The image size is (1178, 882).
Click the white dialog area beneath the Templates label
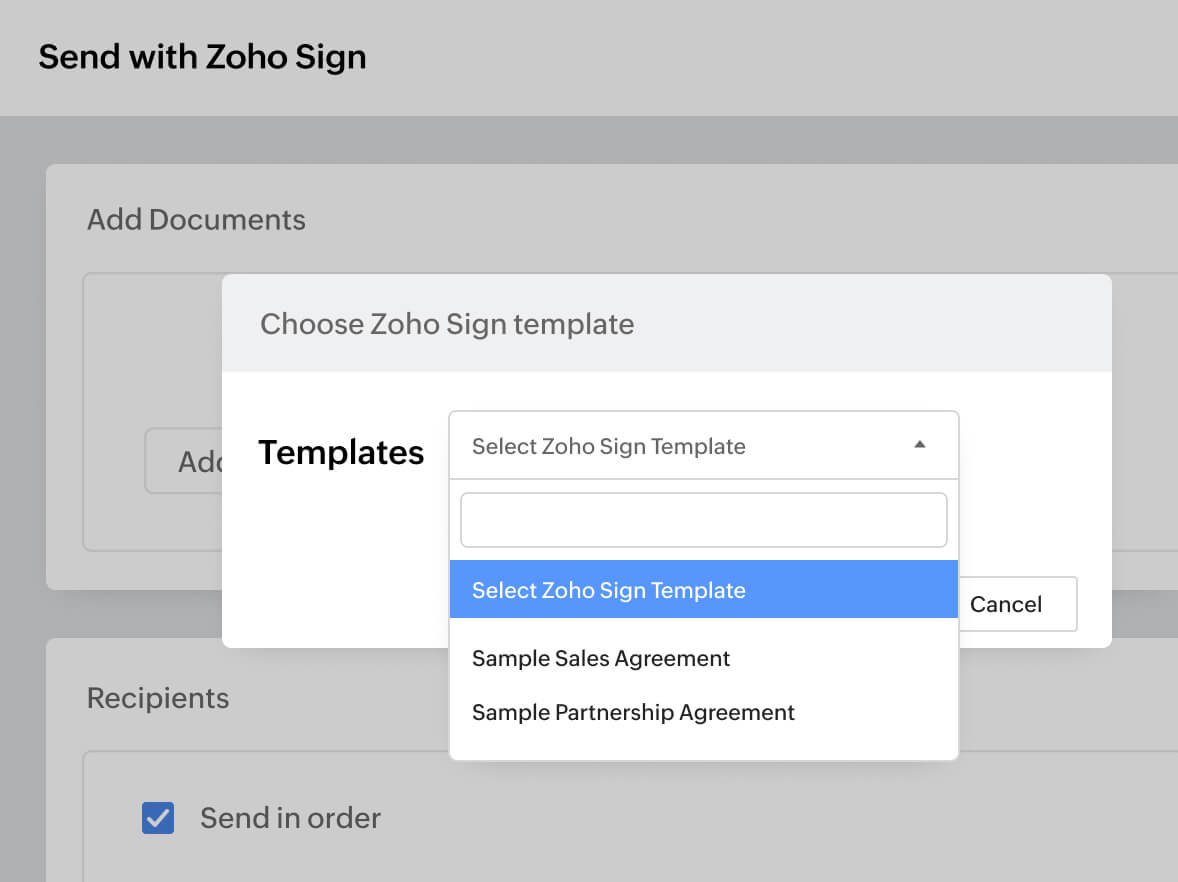click(336, 560)
